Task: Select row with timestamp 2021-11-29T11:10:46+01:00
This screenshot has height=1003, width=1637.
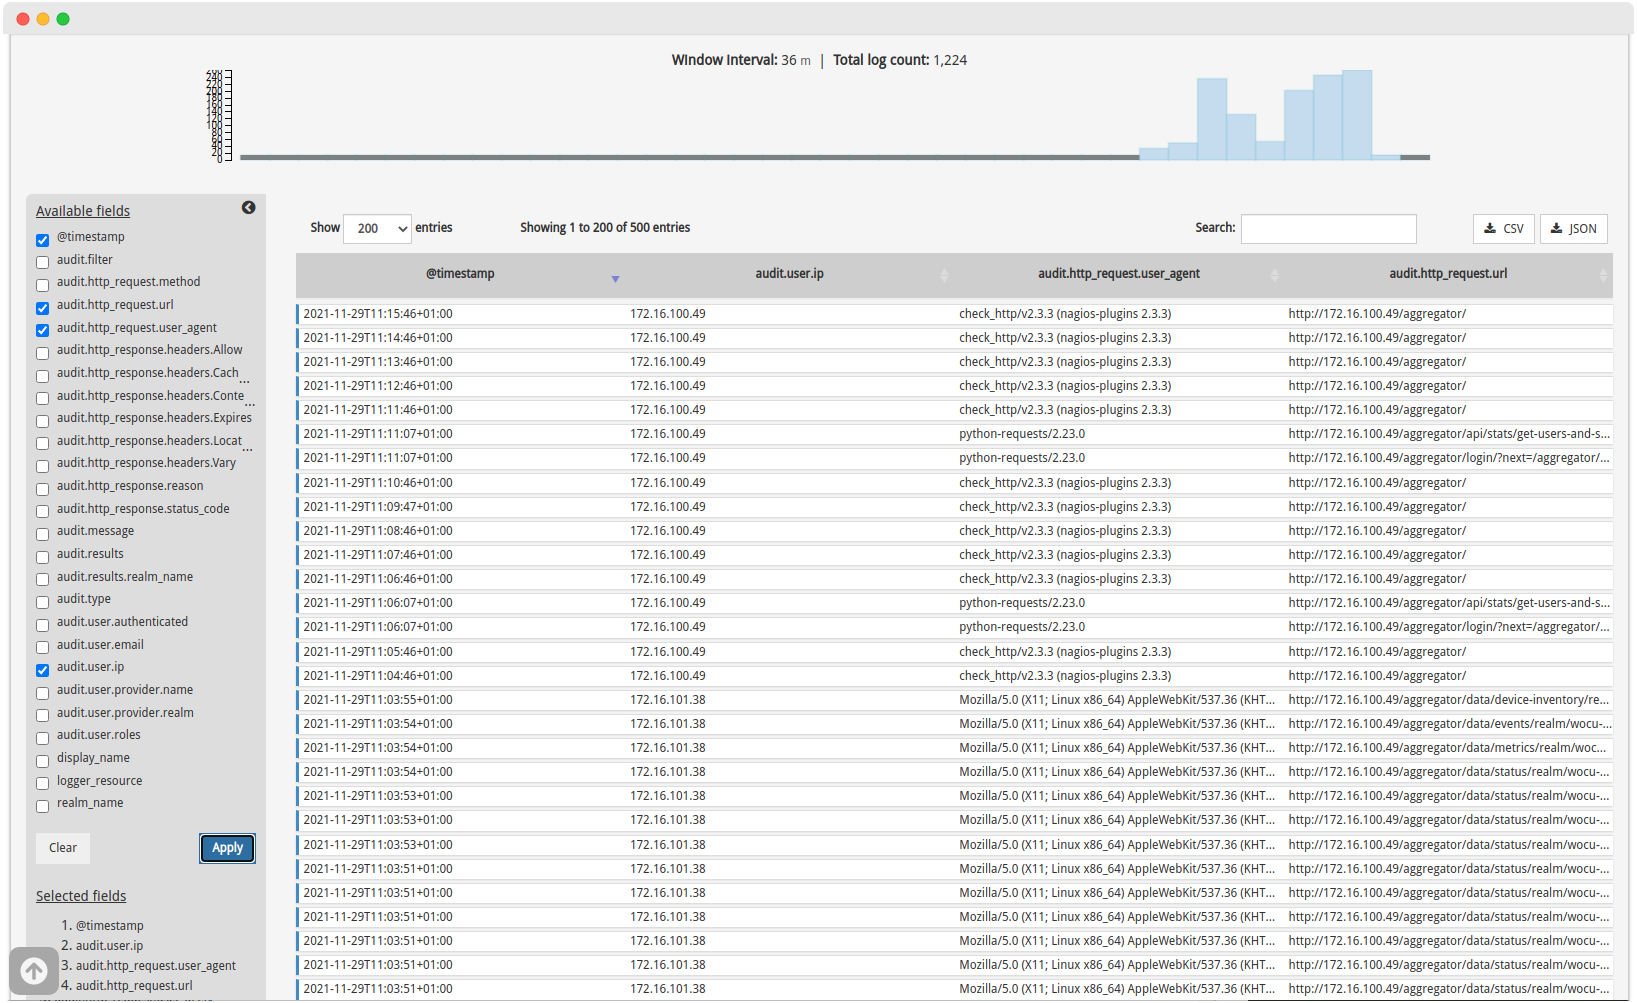Action: coord(954,483)
